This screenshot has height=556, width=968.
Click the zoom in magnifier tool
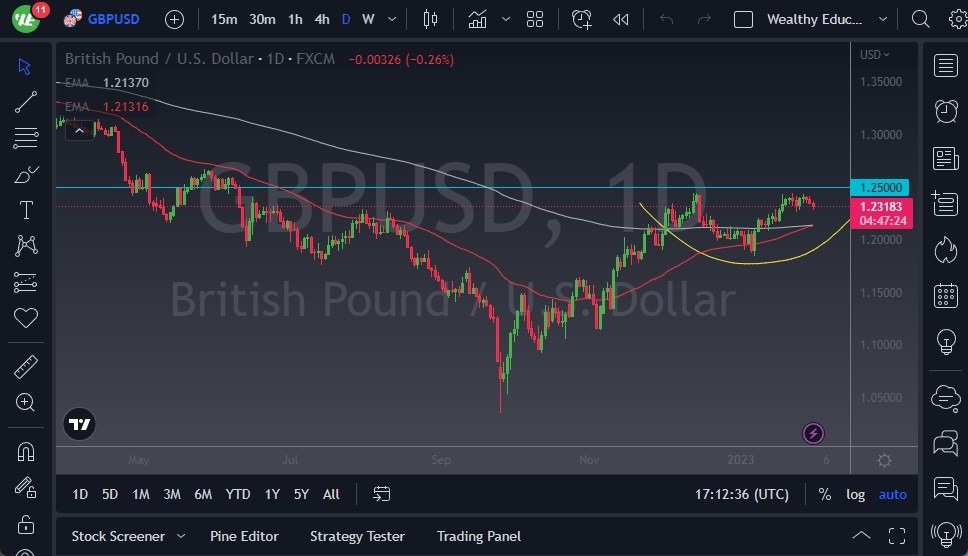pos(26,402)
